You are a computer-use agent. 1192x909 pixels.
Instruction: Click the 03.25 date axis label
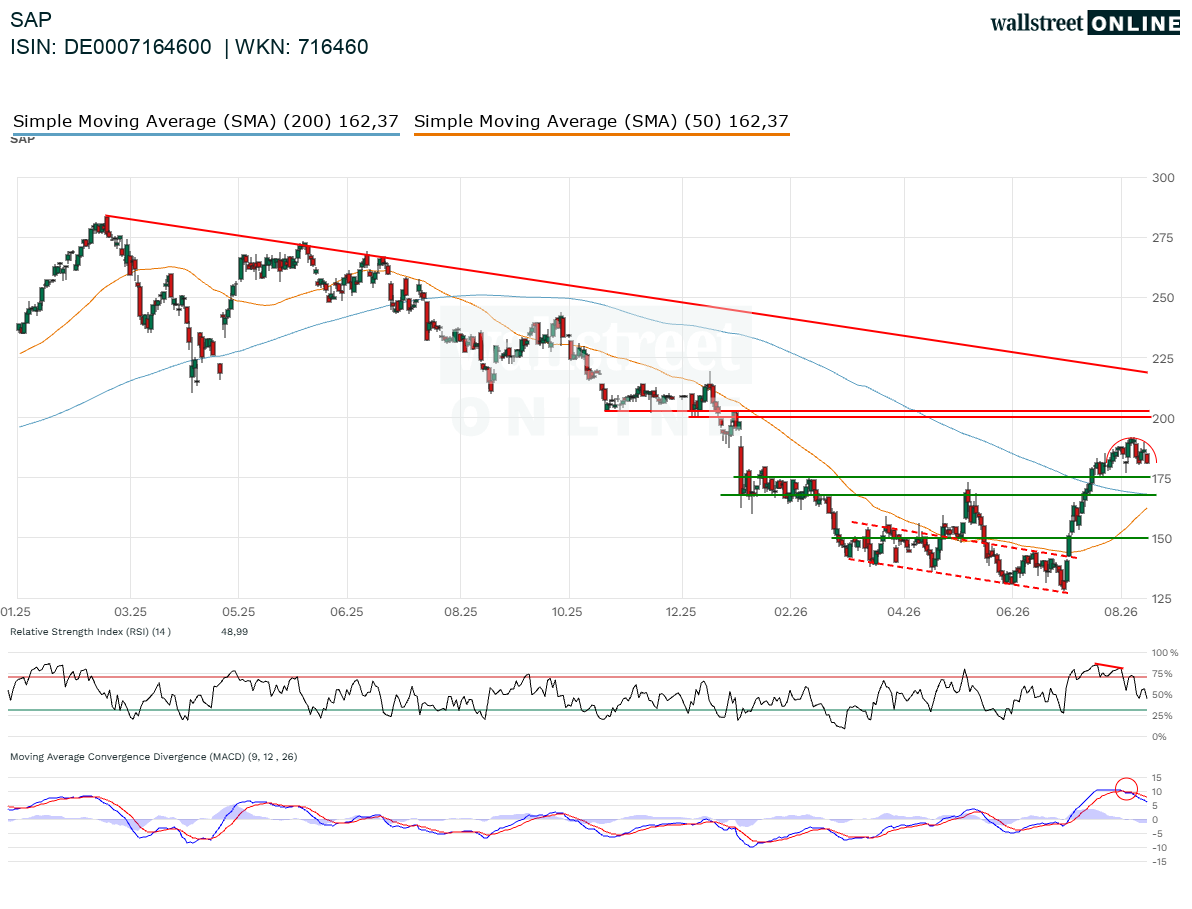coord(131,612)
